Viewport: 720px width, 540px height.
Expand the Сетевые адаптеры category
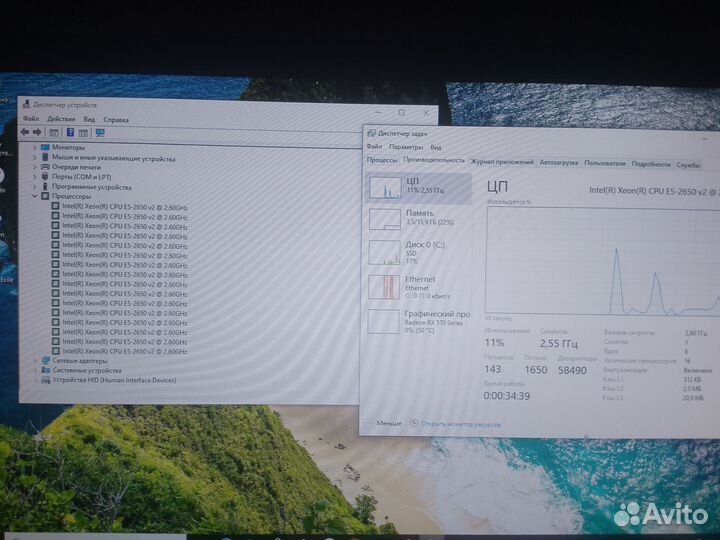point(34,361)
